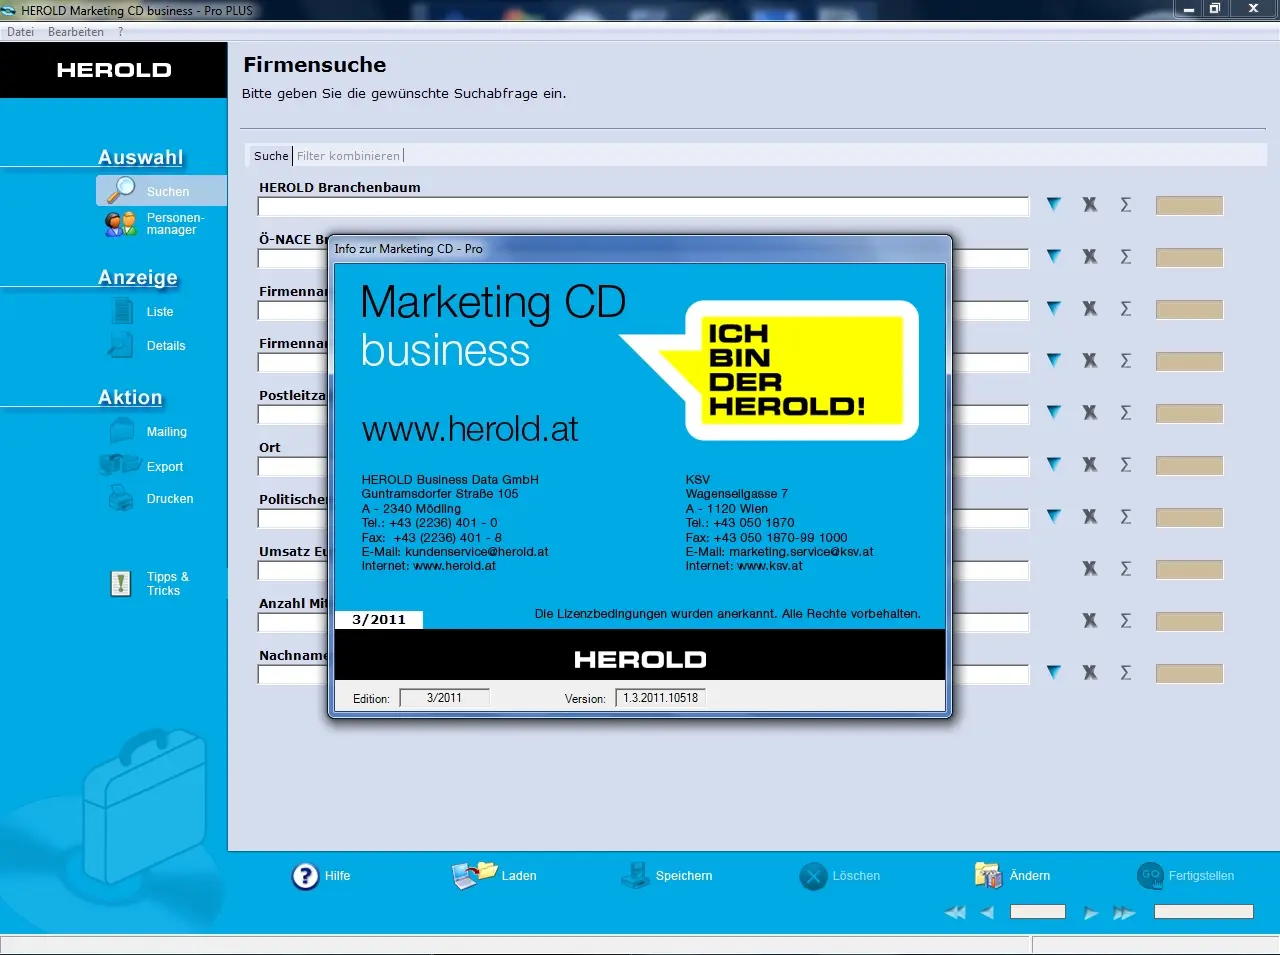Expand the Ö-NACE dropdown arrow
Viewport: 1280px width, 955px height.
point(1053,256)
